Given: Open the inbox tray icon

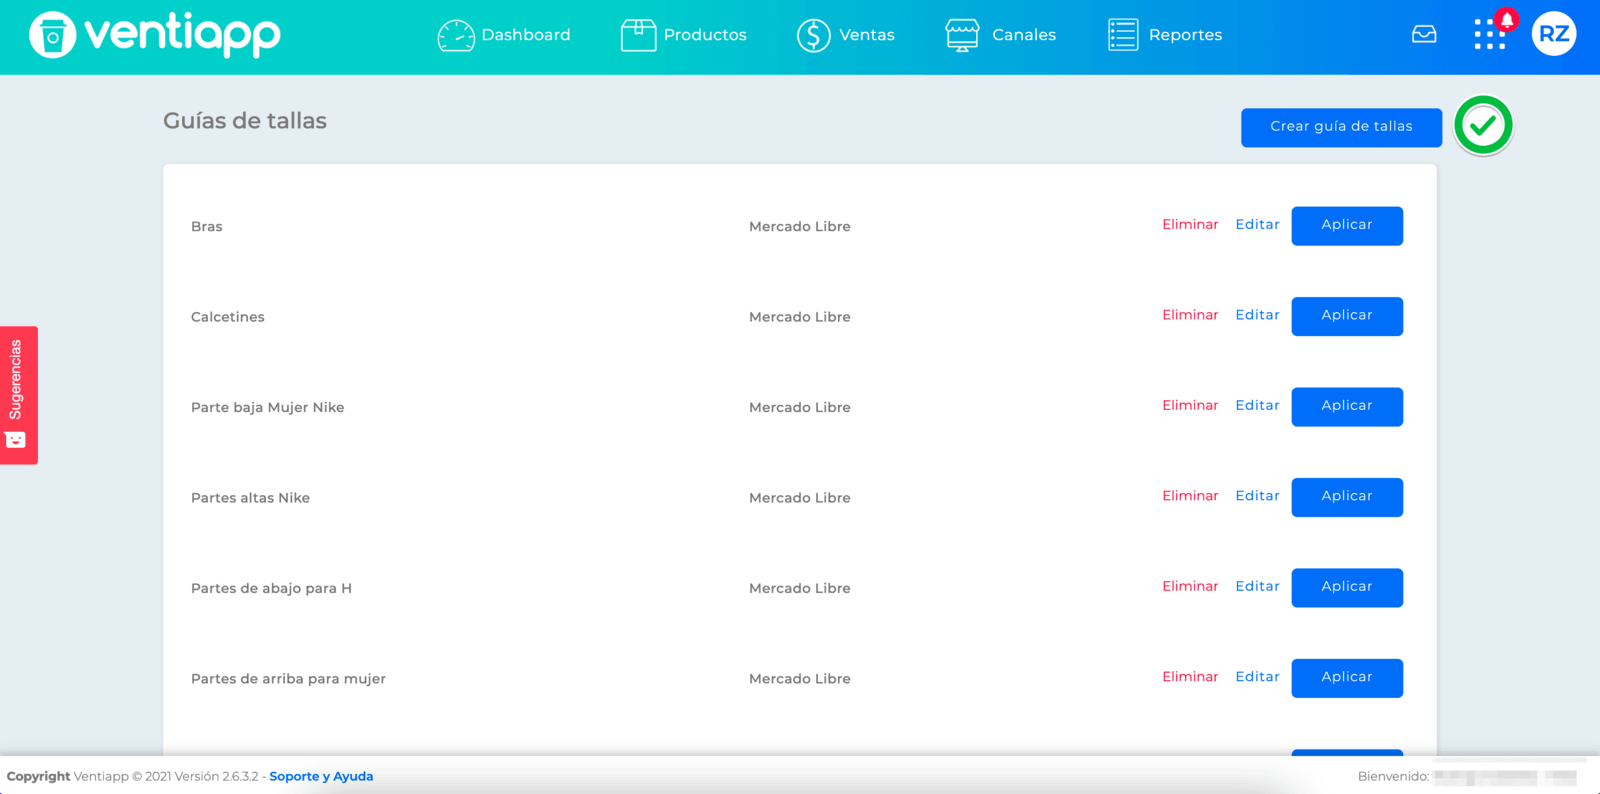Looking at the screenshot, I should 1424,34.
